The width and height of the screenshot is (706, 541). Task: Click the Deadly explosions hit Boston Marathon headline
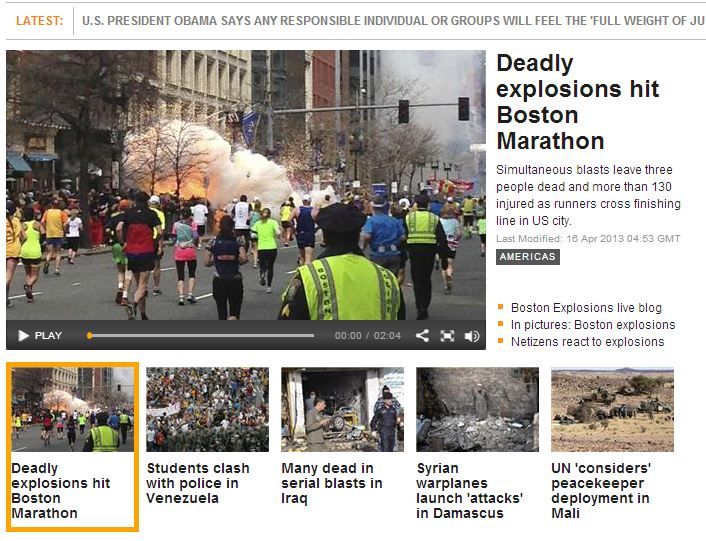click(x=577, y=102)
